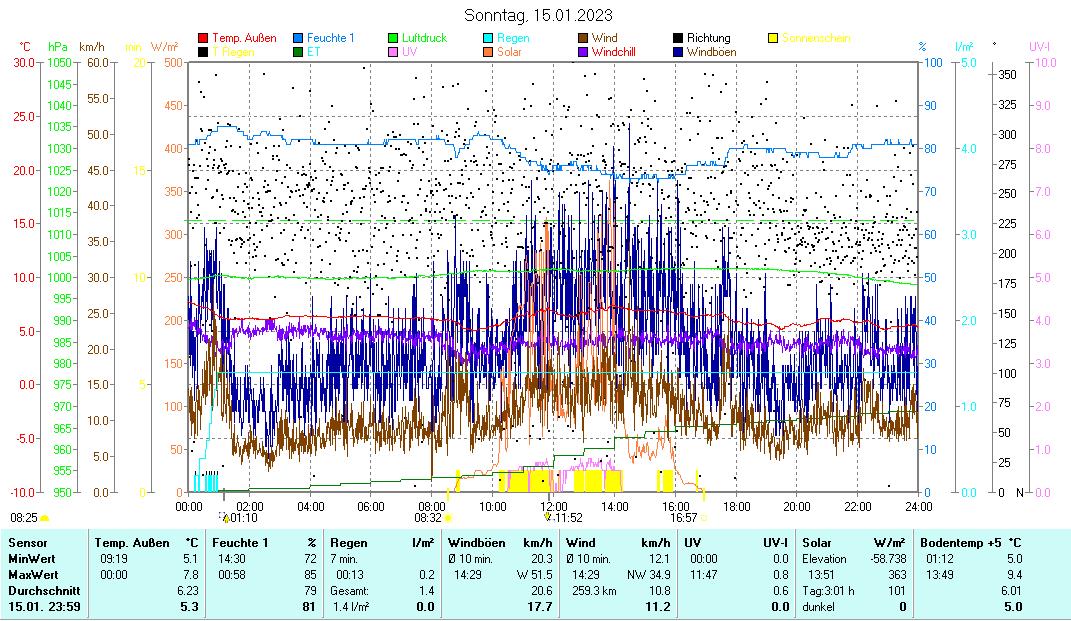This screenshot has width=1071, height=621.
Task: Click the sunrise icon next to 08:25
Action: pyautogui.click(x=45, y=518)
